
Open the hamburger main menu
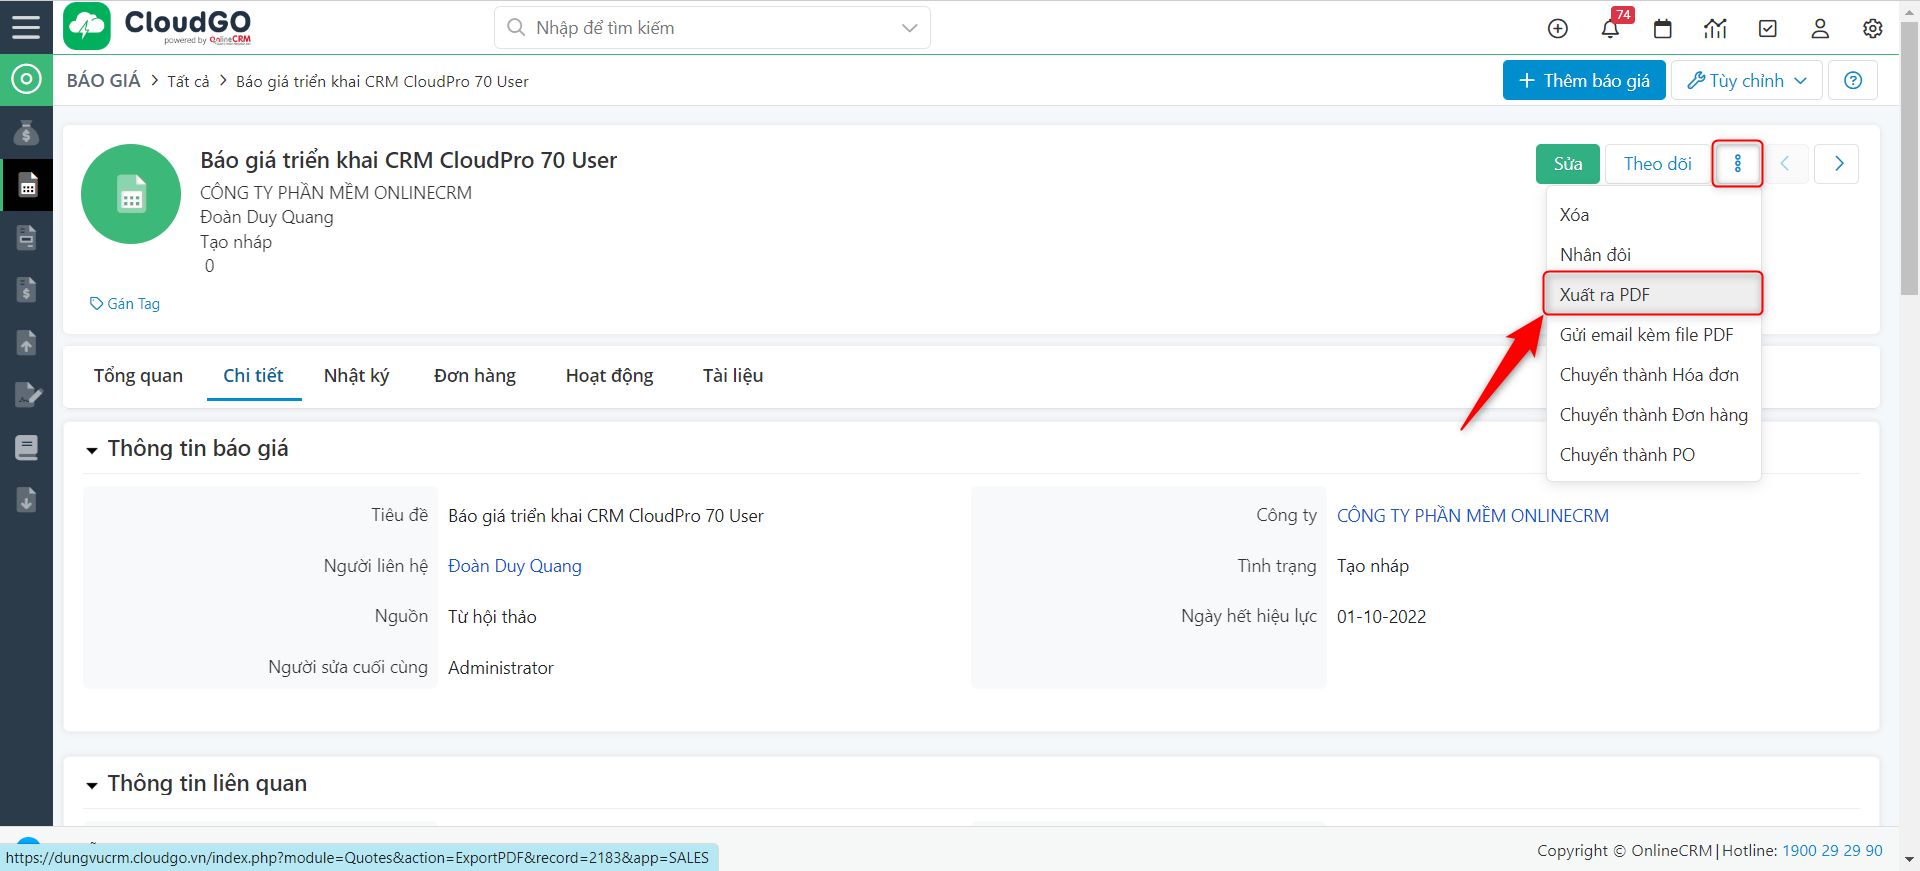pyautogui.click(x=26, y=27)
